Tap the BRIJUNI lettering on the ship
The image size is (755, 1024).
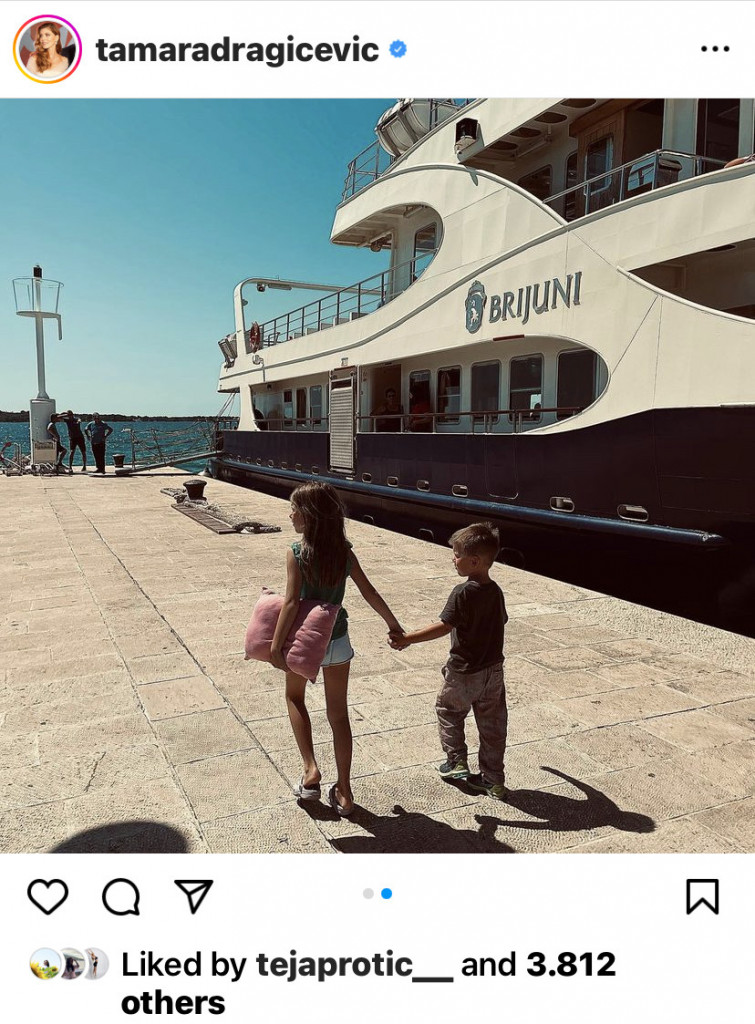tap(523, 302)
